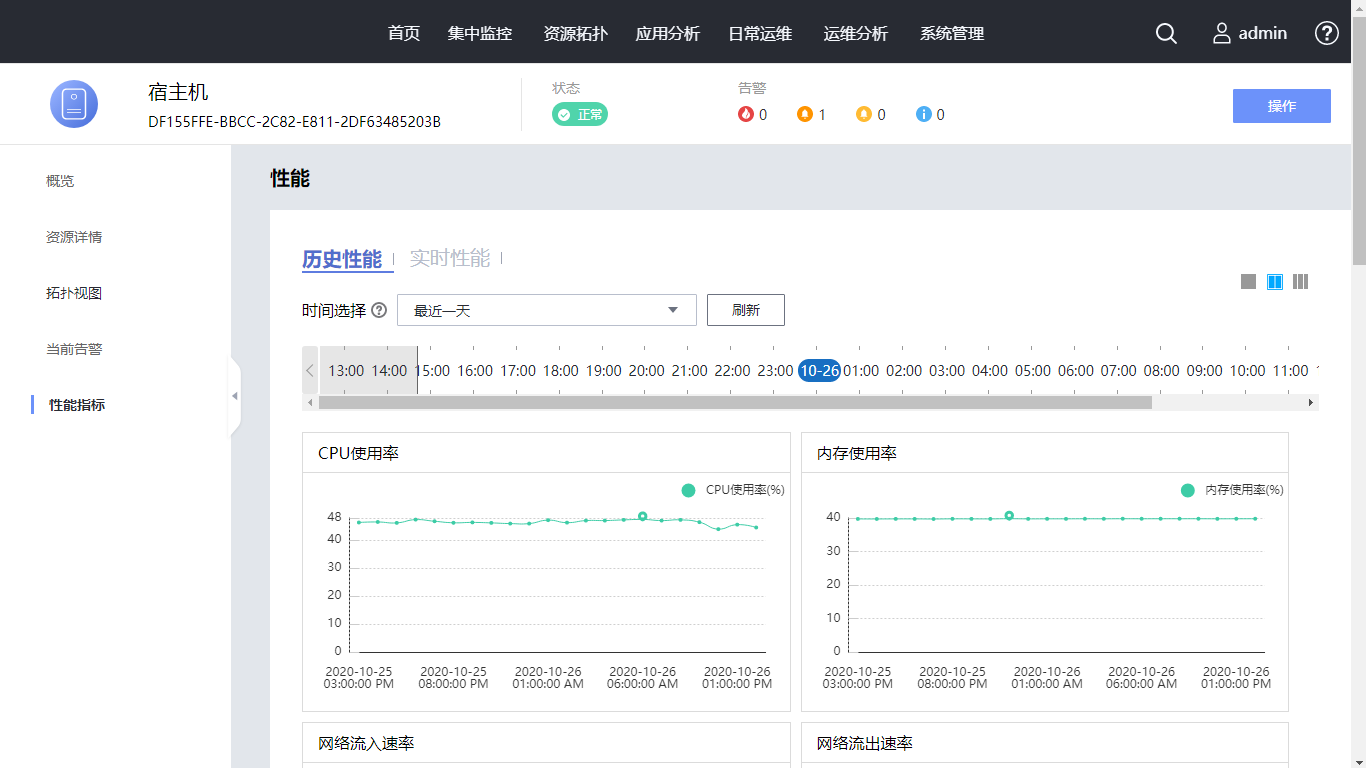
Task: Switch to two-column chart layout
Action: (1275, 282)
